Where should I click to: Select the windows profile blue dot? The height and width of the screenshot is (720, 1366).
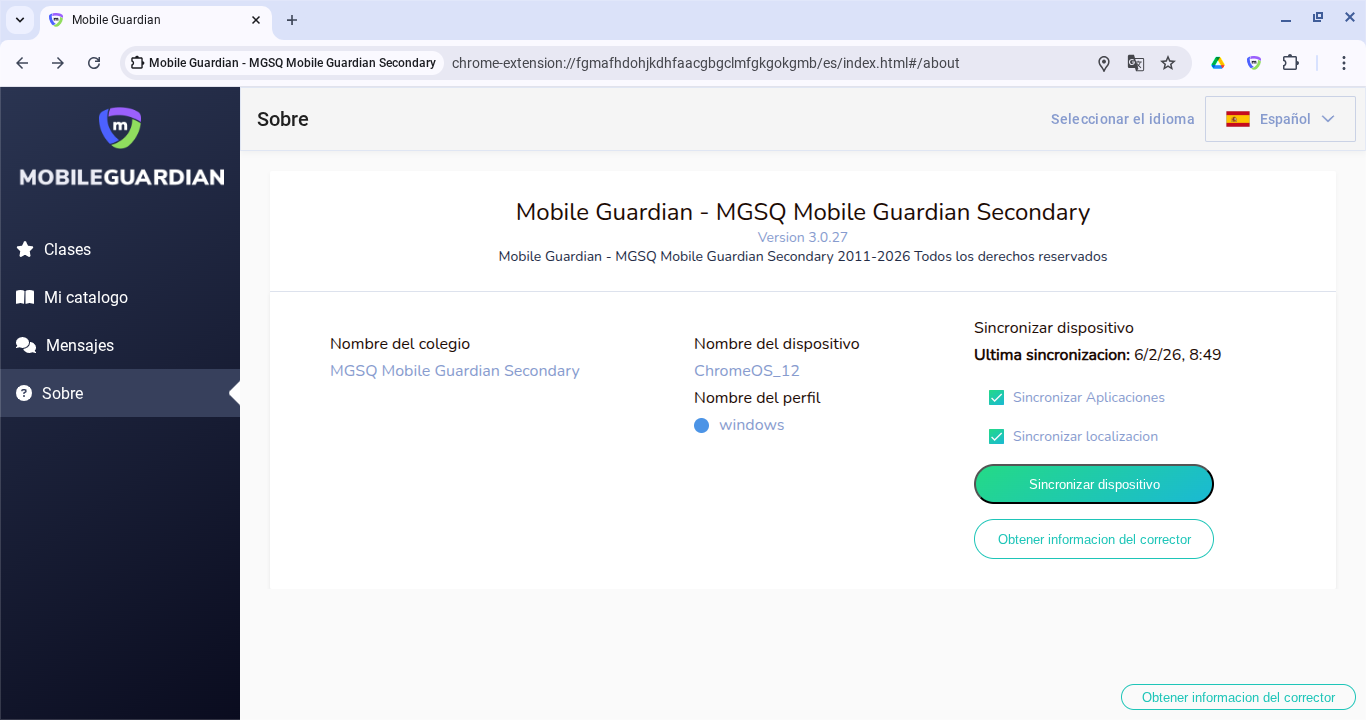(x=701, y=426)
